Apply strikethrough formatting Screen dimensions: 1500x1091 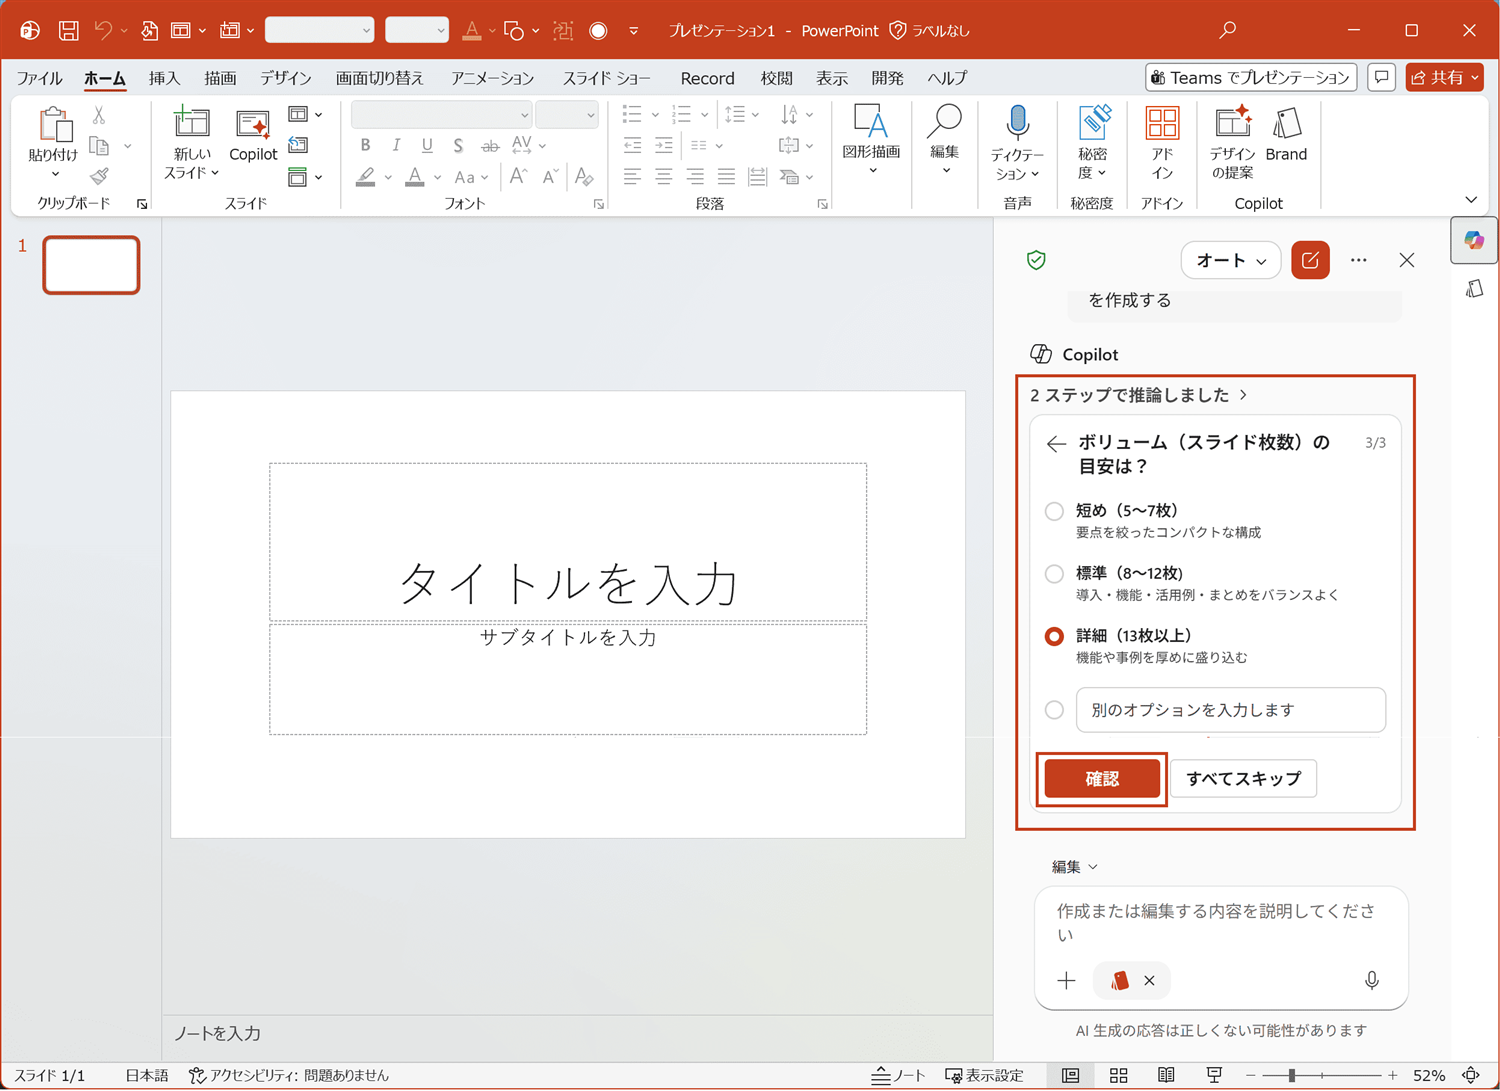pyautogui.click(x=489, y=146)
